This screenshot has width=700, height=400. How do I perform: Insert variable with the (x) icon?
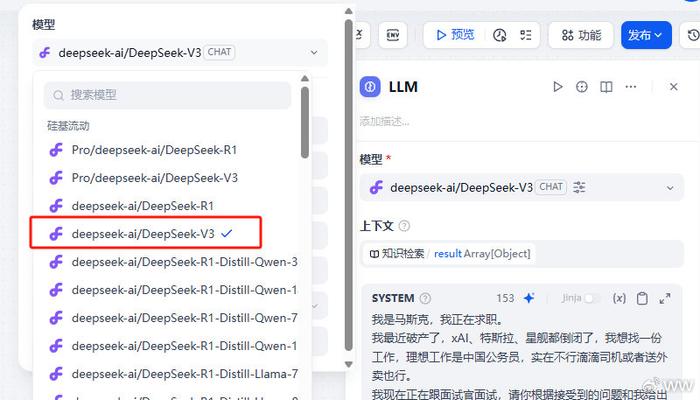(619, 298)
